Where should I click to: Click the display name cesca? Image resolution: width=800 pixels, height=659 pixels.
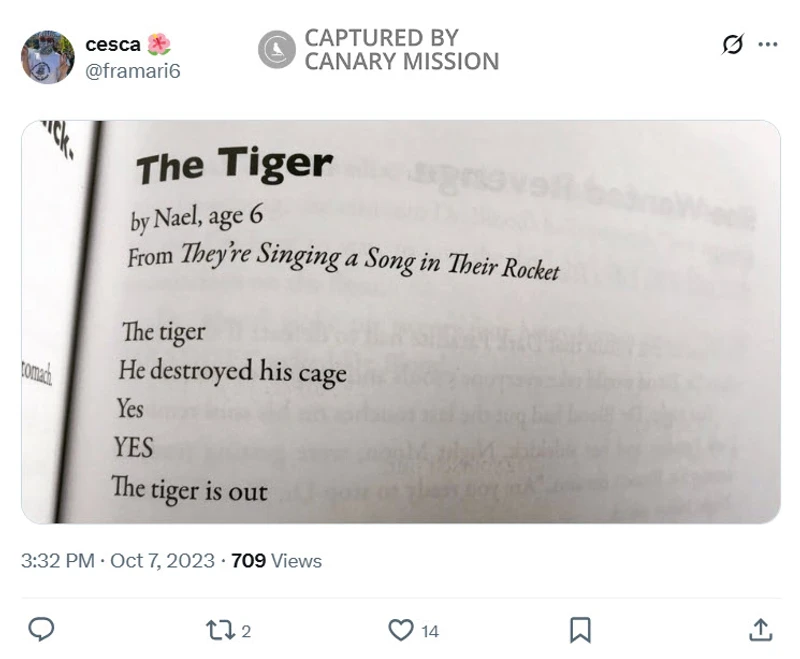[112, 45]
